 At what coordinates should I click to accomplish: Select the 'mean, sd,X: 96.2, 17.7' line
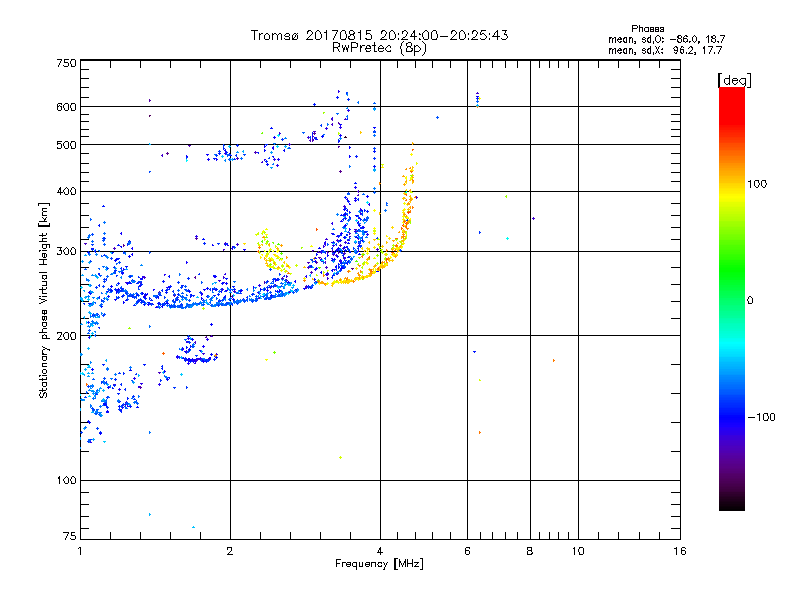(x=665, y=50)
